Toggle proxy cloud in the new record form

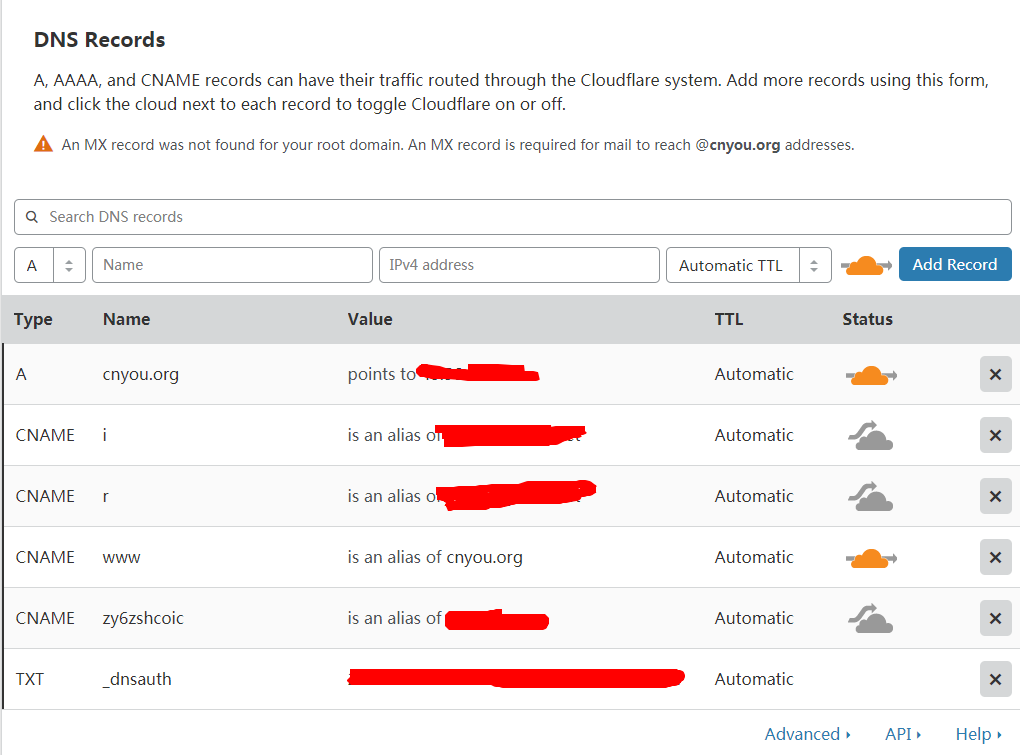pos(866,265)
